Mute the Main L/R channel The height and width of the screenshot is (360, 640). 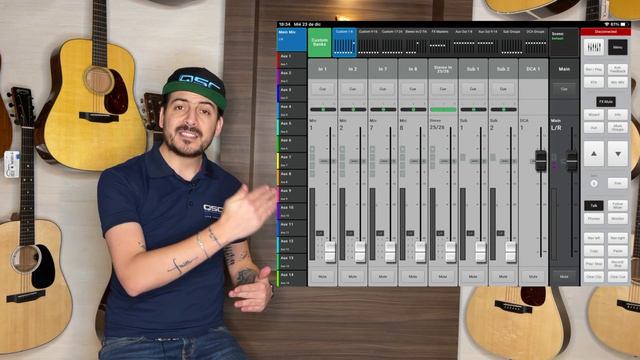pos(564,277)
